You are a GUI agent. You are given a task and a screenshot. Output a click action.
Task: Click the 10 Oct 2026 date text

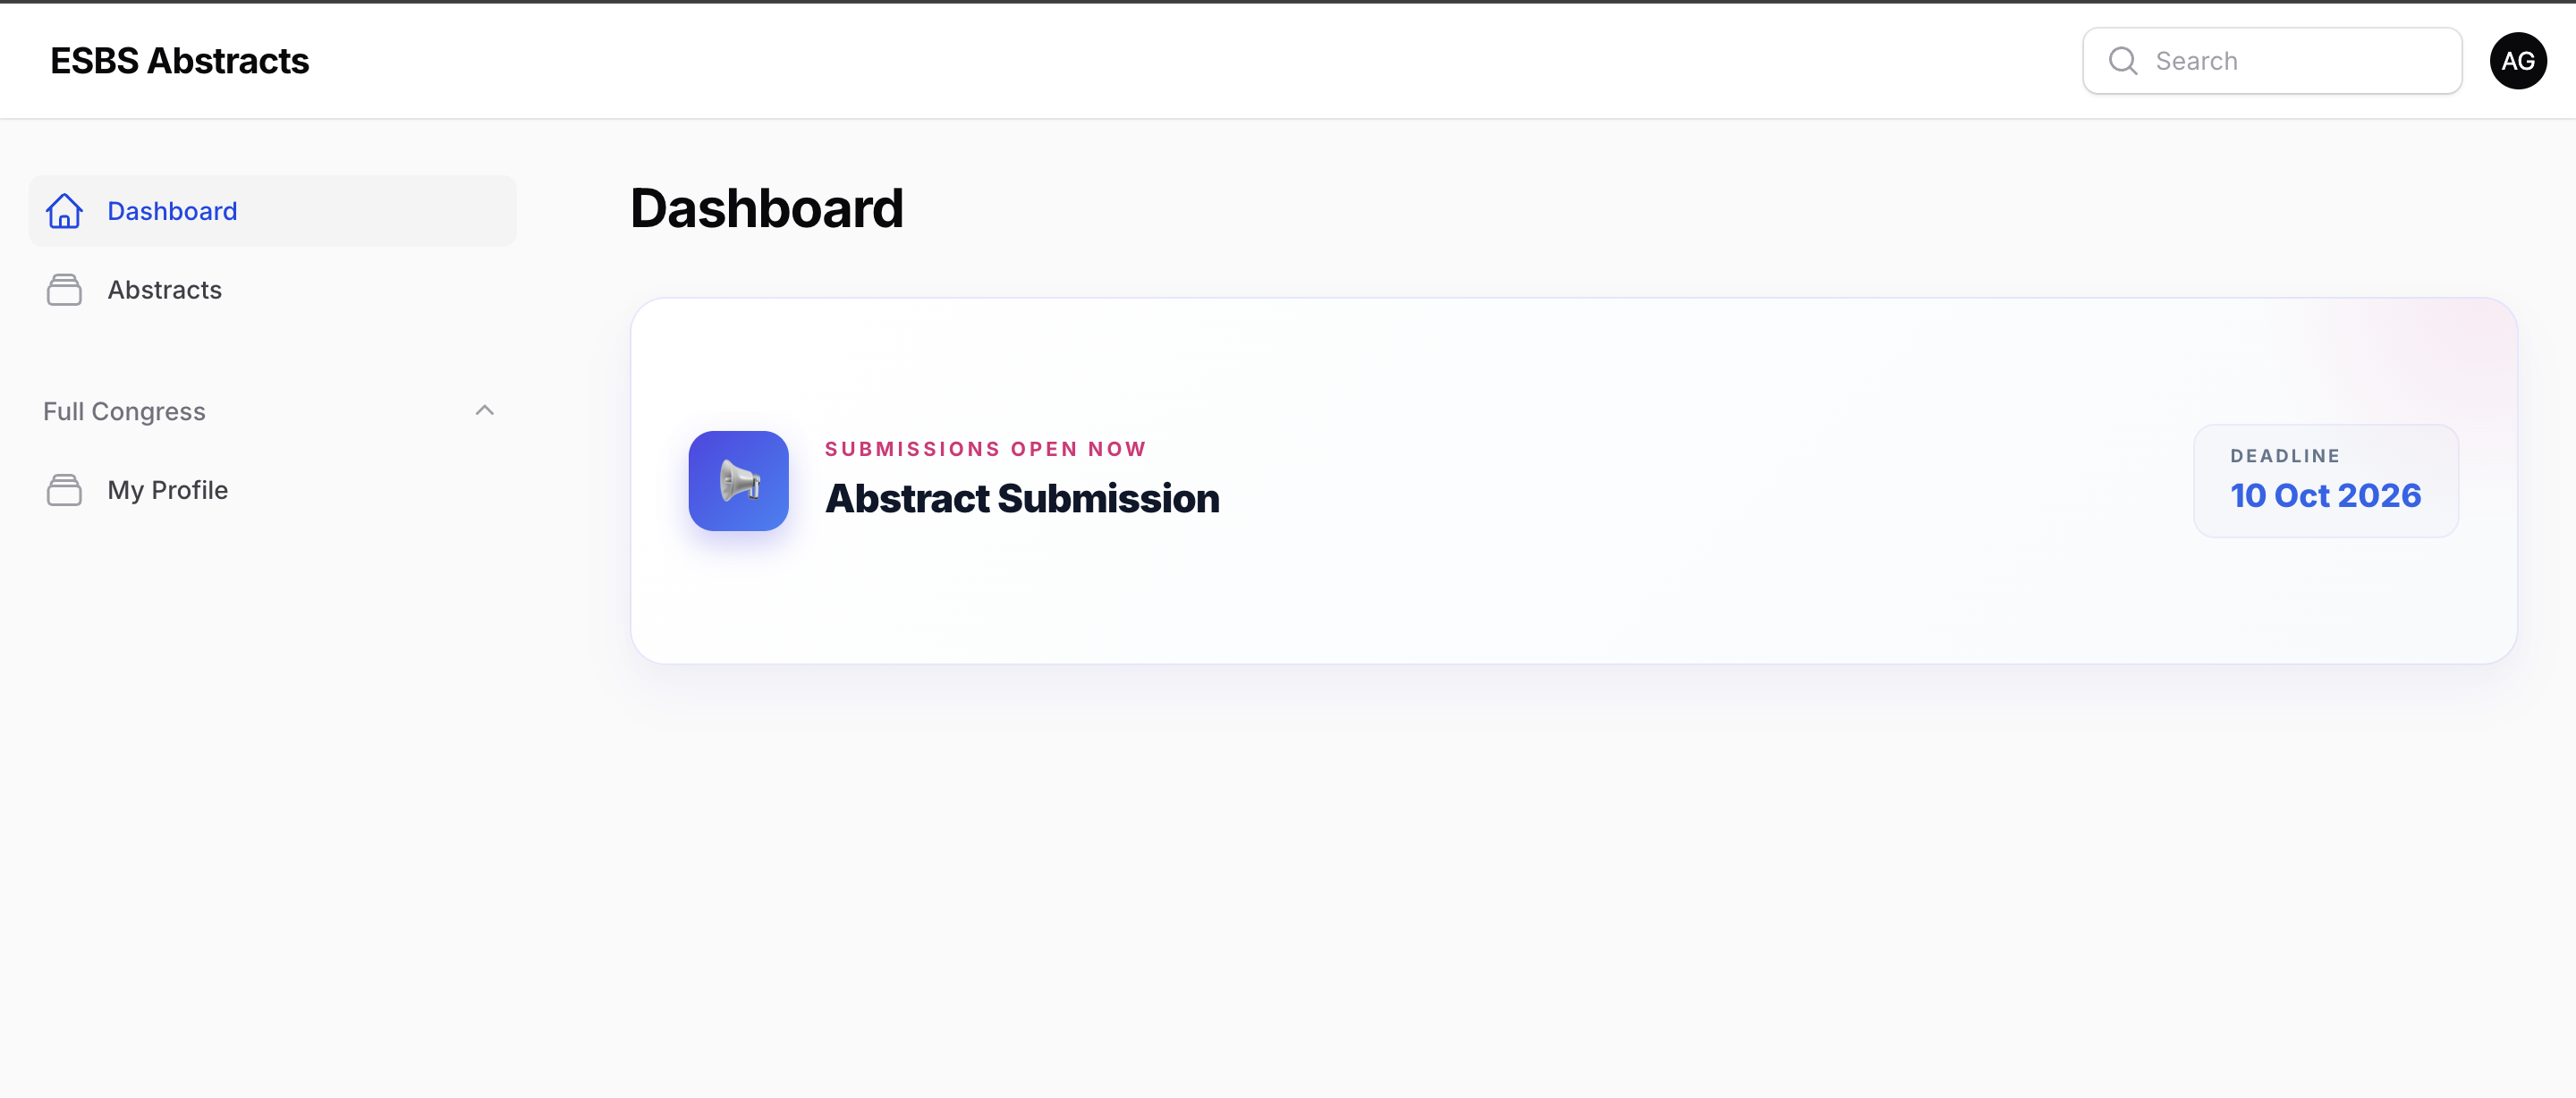click(2325, 496)
